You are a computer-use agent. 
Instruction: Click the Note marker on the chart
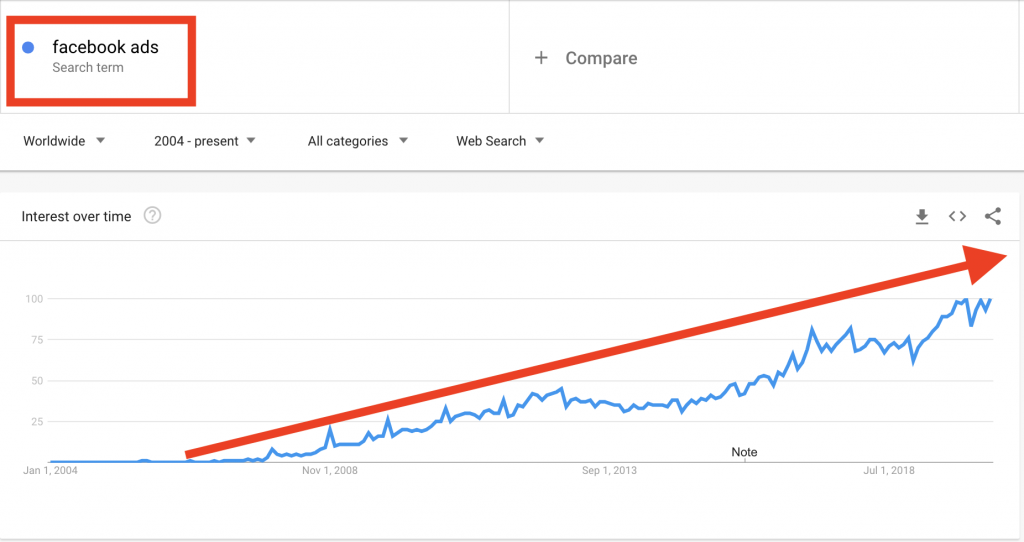click(x=744, y=452)
